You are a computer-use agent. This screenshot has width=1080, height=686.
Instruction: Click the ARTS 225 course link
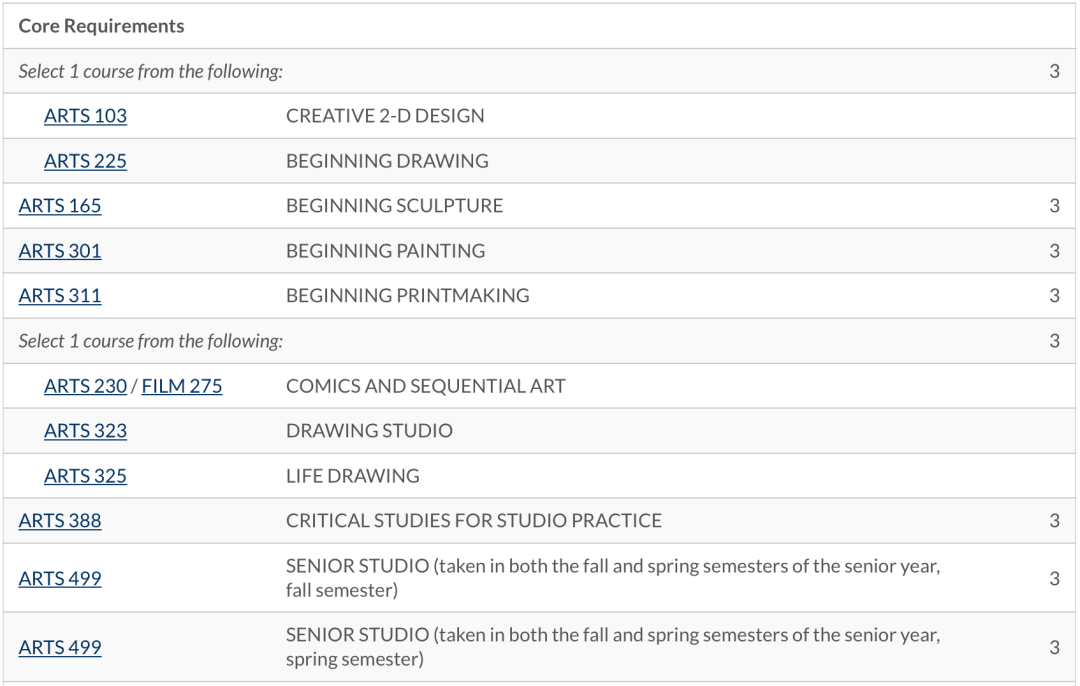85,161
